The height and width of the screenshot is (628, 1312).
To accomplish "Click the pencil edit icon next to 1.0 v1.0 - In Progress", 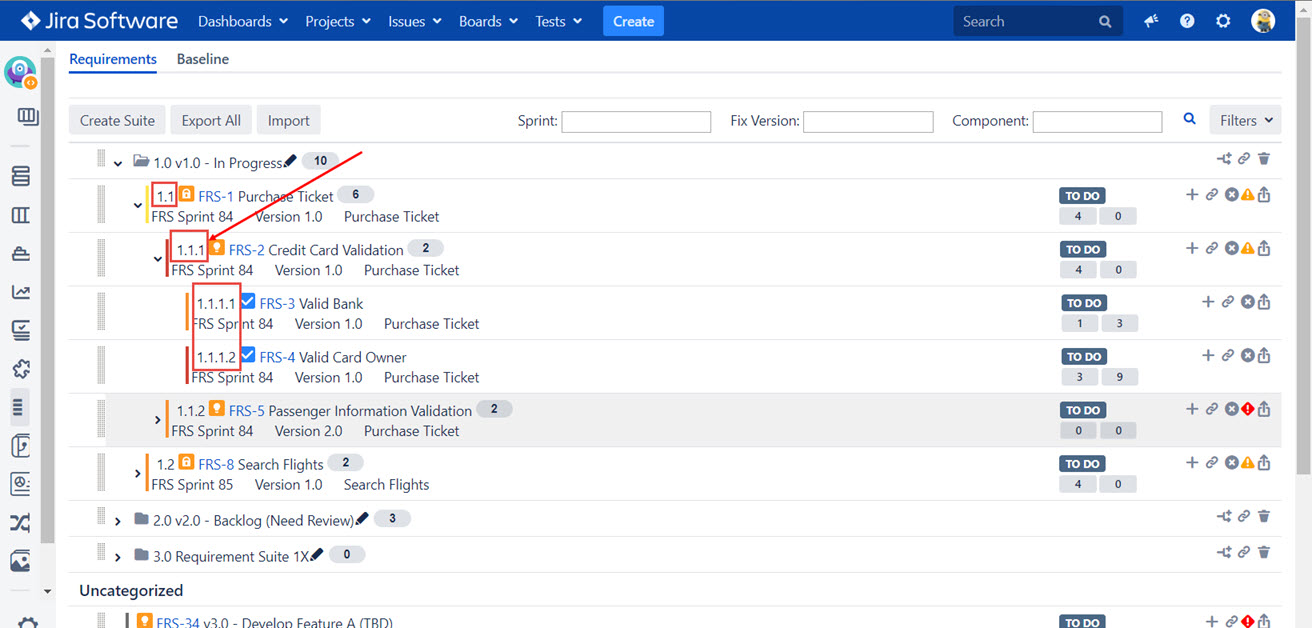I will coord(290,161).
